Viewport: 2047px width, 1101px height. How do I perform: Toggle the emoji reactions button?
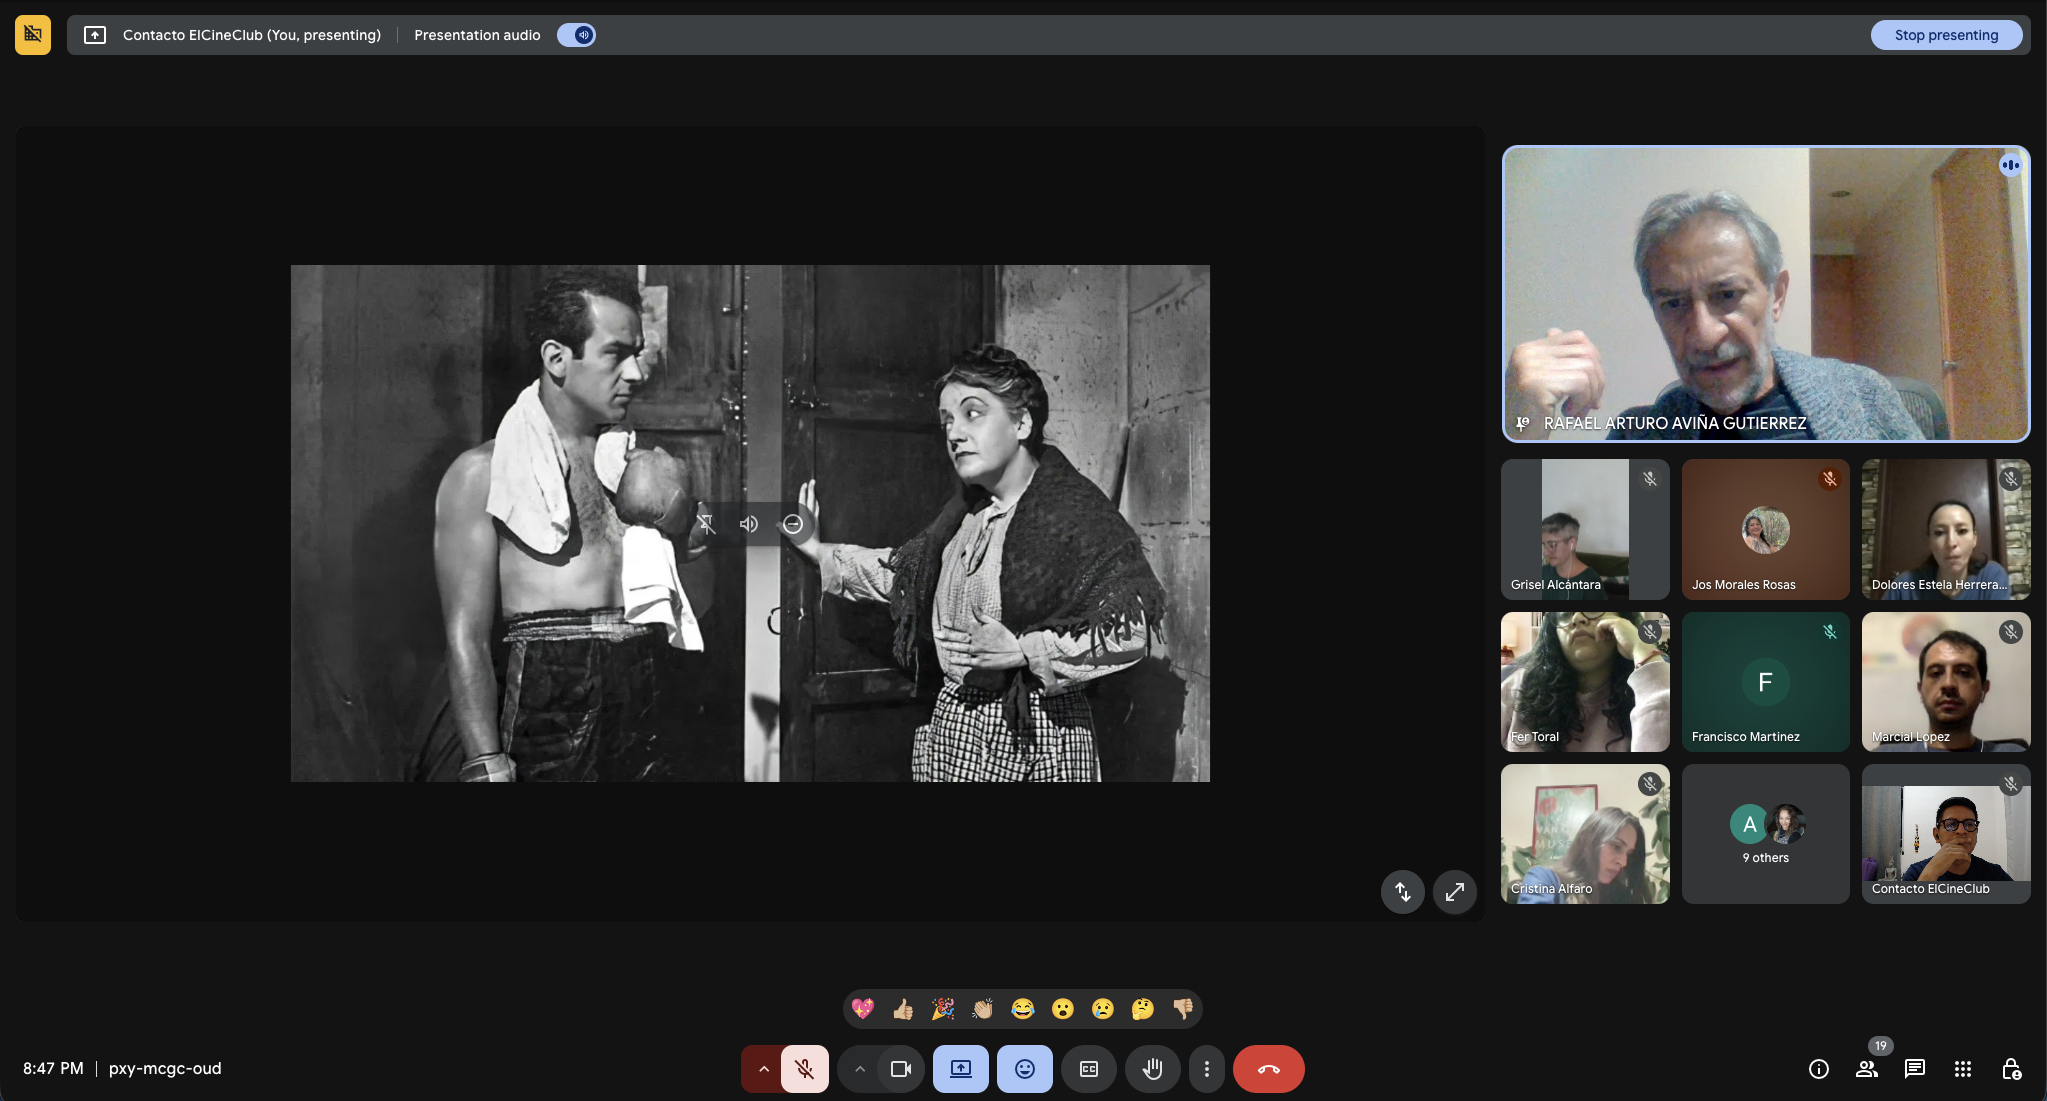1024,1069
